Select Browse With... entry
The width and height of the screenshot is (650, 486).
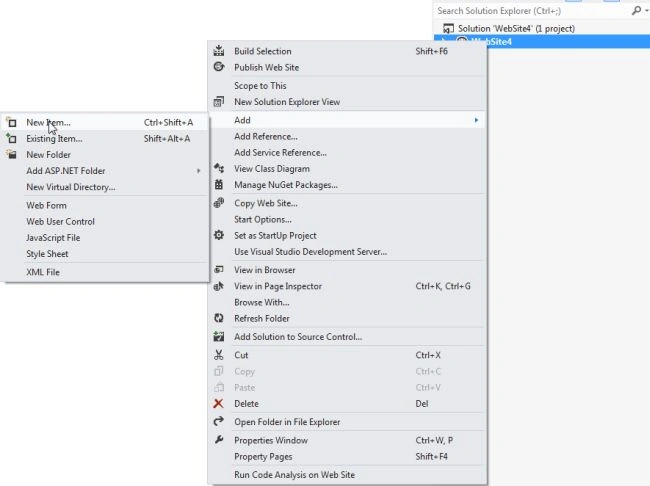(x=262, y=302)
